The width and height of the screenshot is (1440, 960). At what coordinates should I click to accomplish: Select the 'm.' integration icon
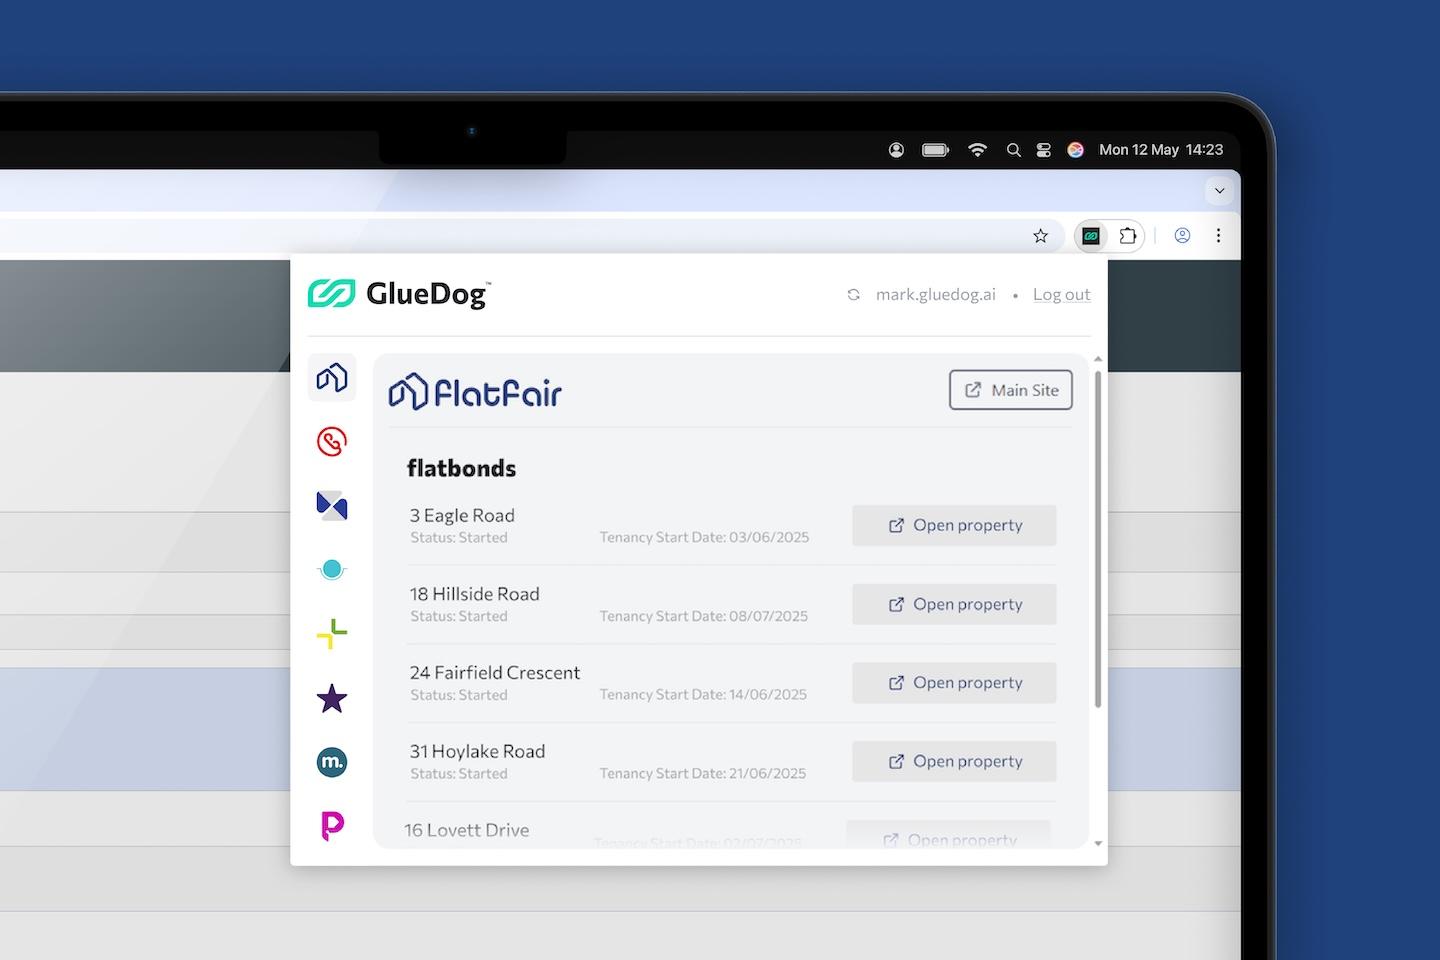click(x=331, y=761)
